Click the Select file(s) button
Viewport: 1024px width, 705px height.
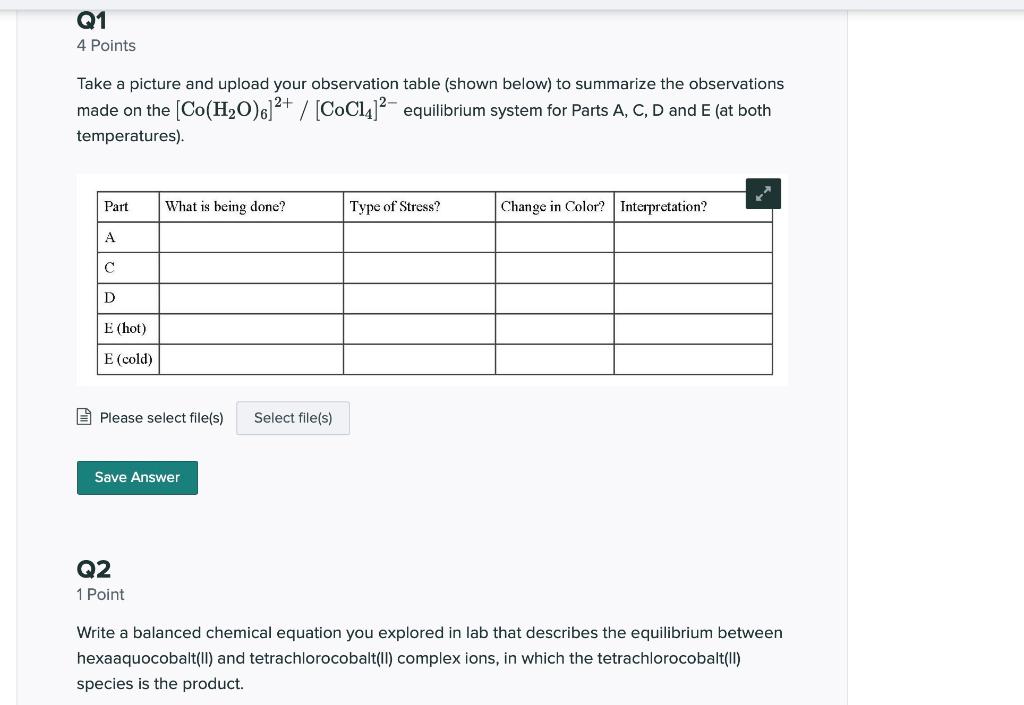click(292, 417)
